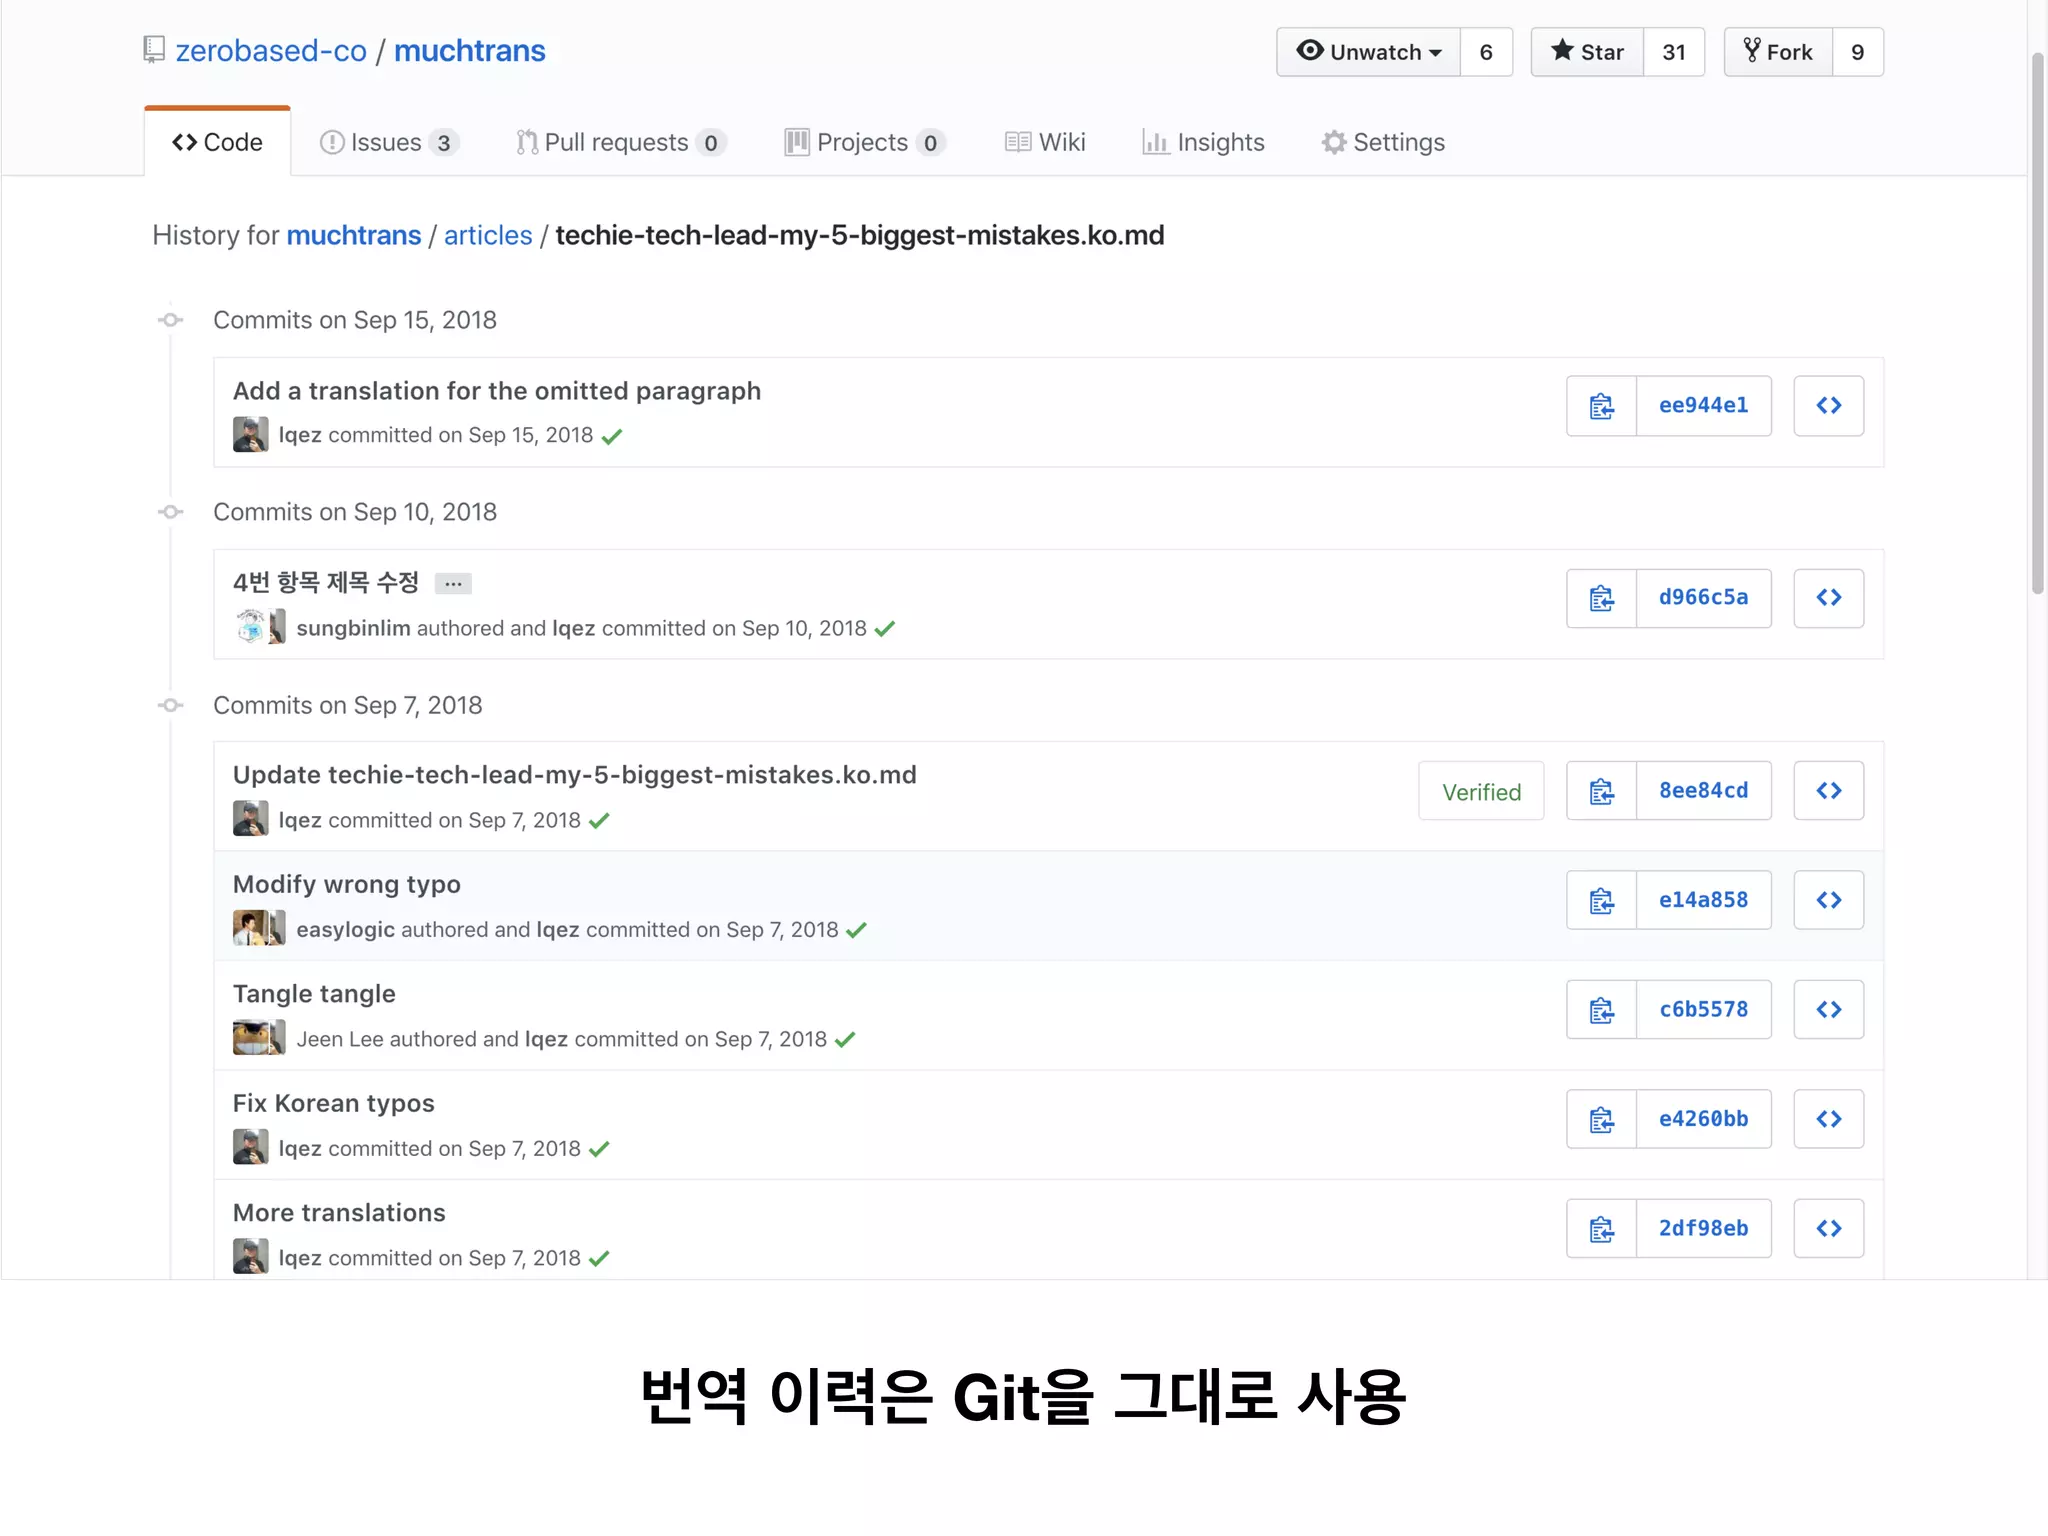Open articles folder in breadcrumb
The image size is (2048, 1536).
click(x=488, y=235)
